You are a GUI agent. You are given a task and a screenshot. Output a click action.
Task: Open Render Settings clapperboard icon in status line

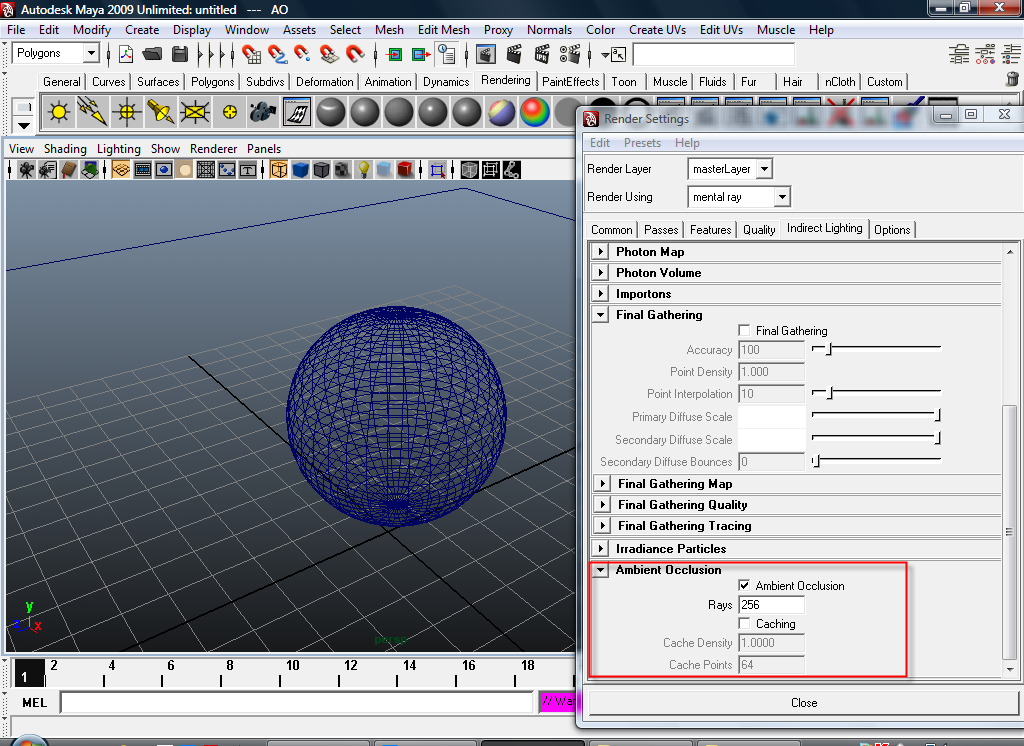pyautogui.click(x=569, y=54)
